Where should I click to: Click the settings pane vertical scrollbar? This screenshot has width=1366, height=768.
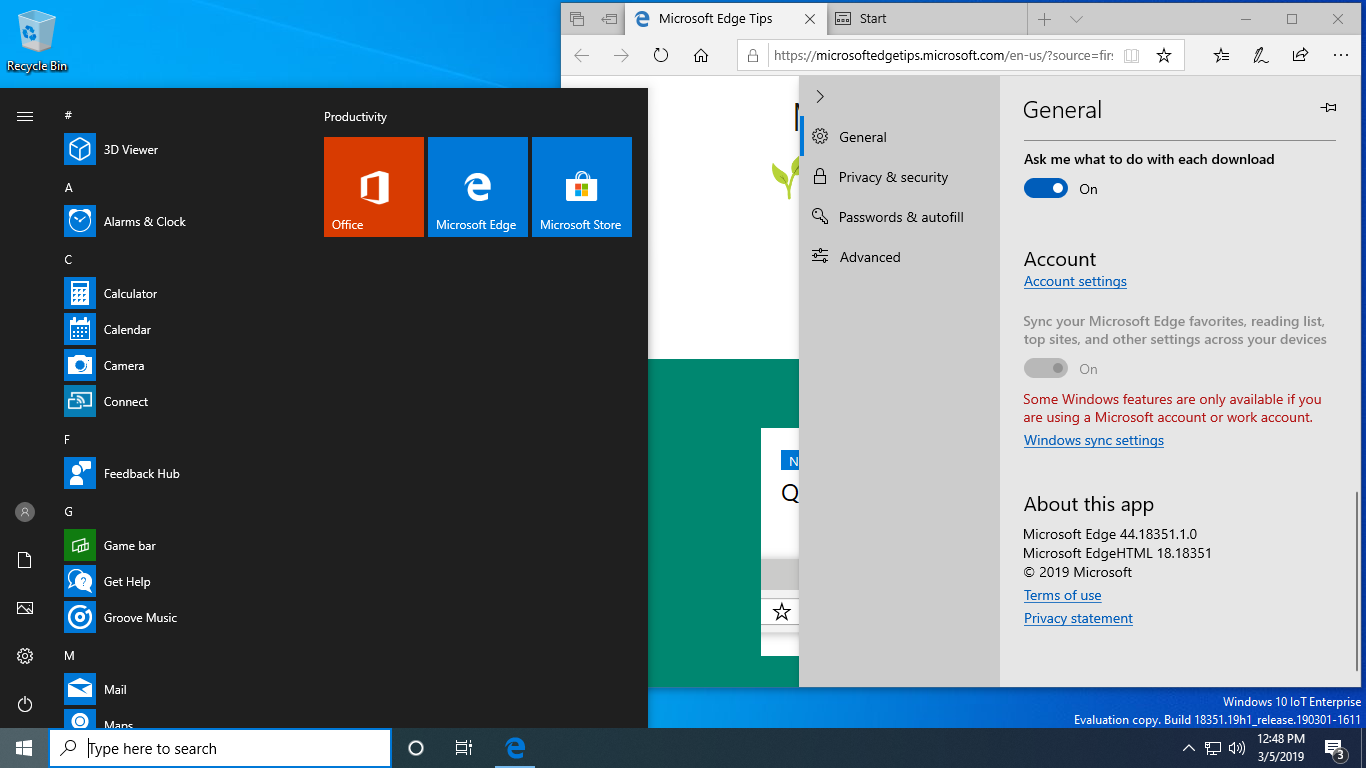[x=1358, y=580]
